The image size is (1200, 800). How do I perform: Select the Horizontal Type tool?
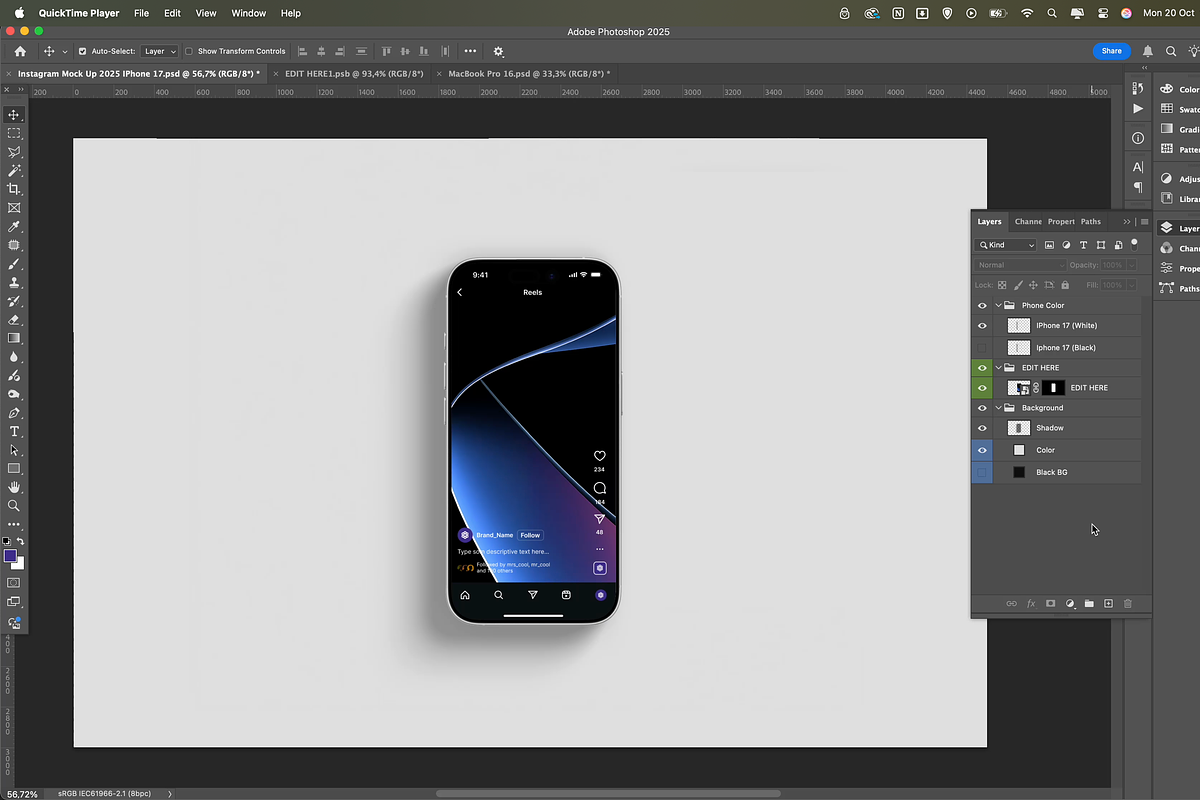pos(14,431)
